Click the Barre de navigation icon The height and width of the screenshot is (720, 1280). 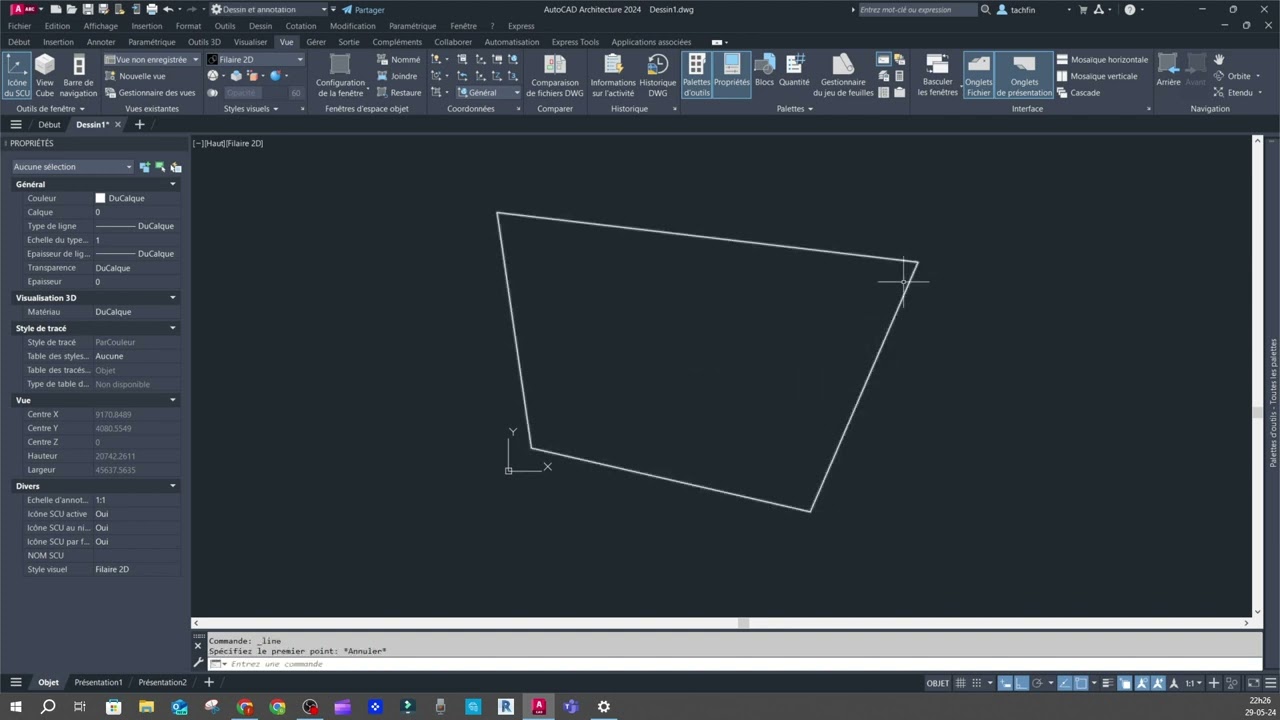pos(79,76)
